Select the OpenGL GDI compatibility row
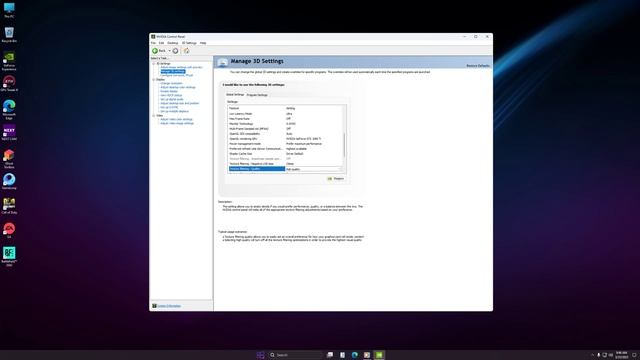 (x=285, y=134)
